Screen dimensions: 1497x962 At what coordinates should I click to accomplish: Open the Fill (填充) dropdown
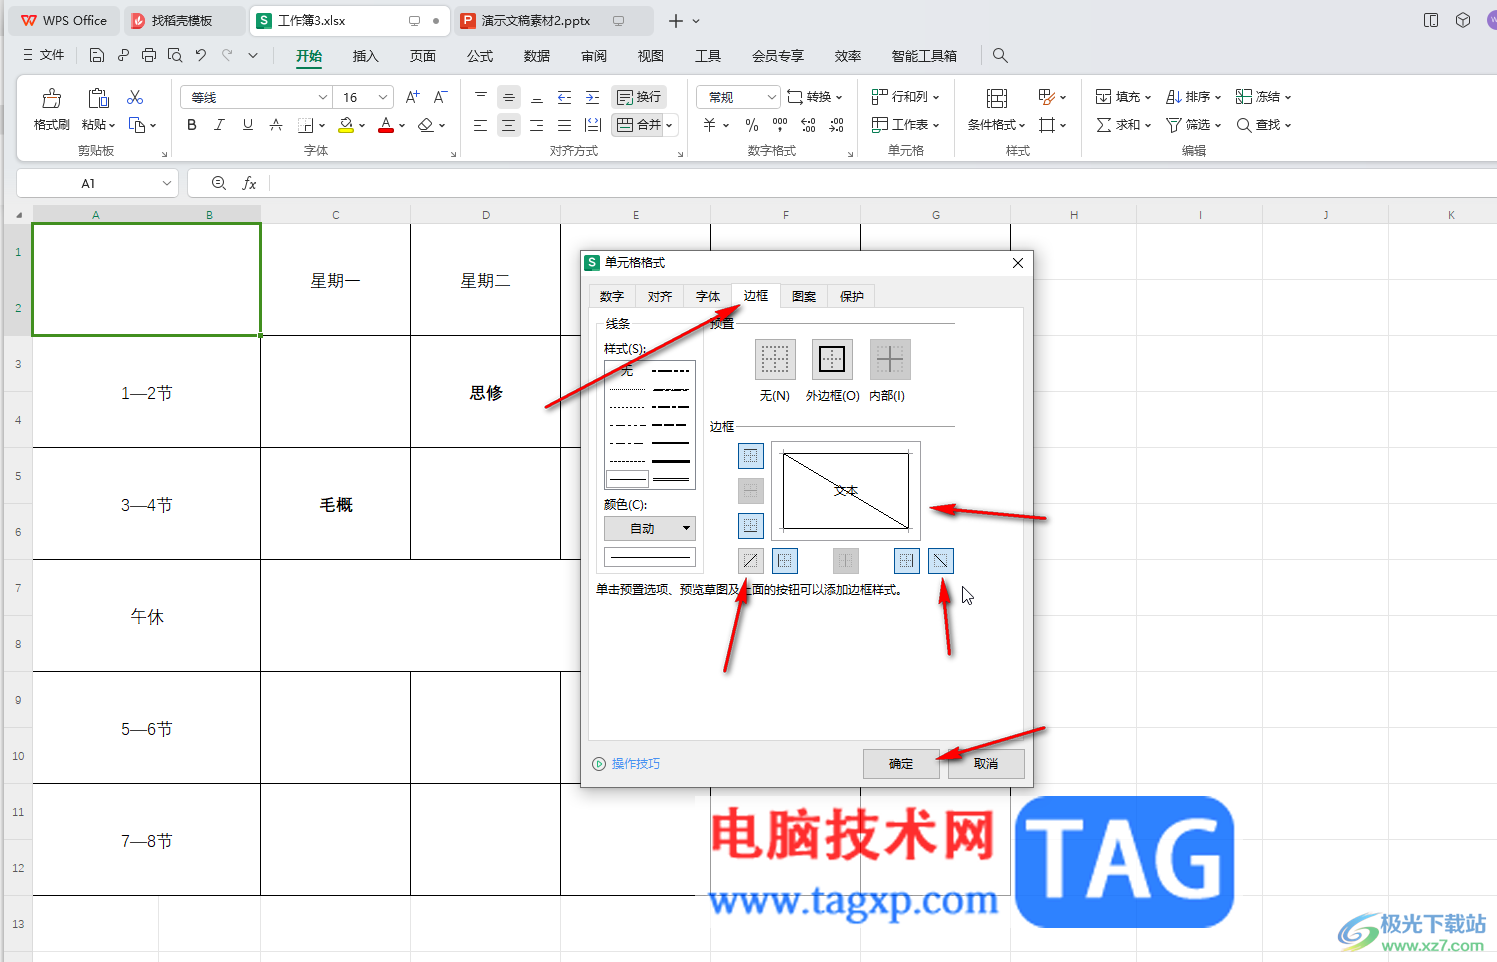coord(1123,97)
